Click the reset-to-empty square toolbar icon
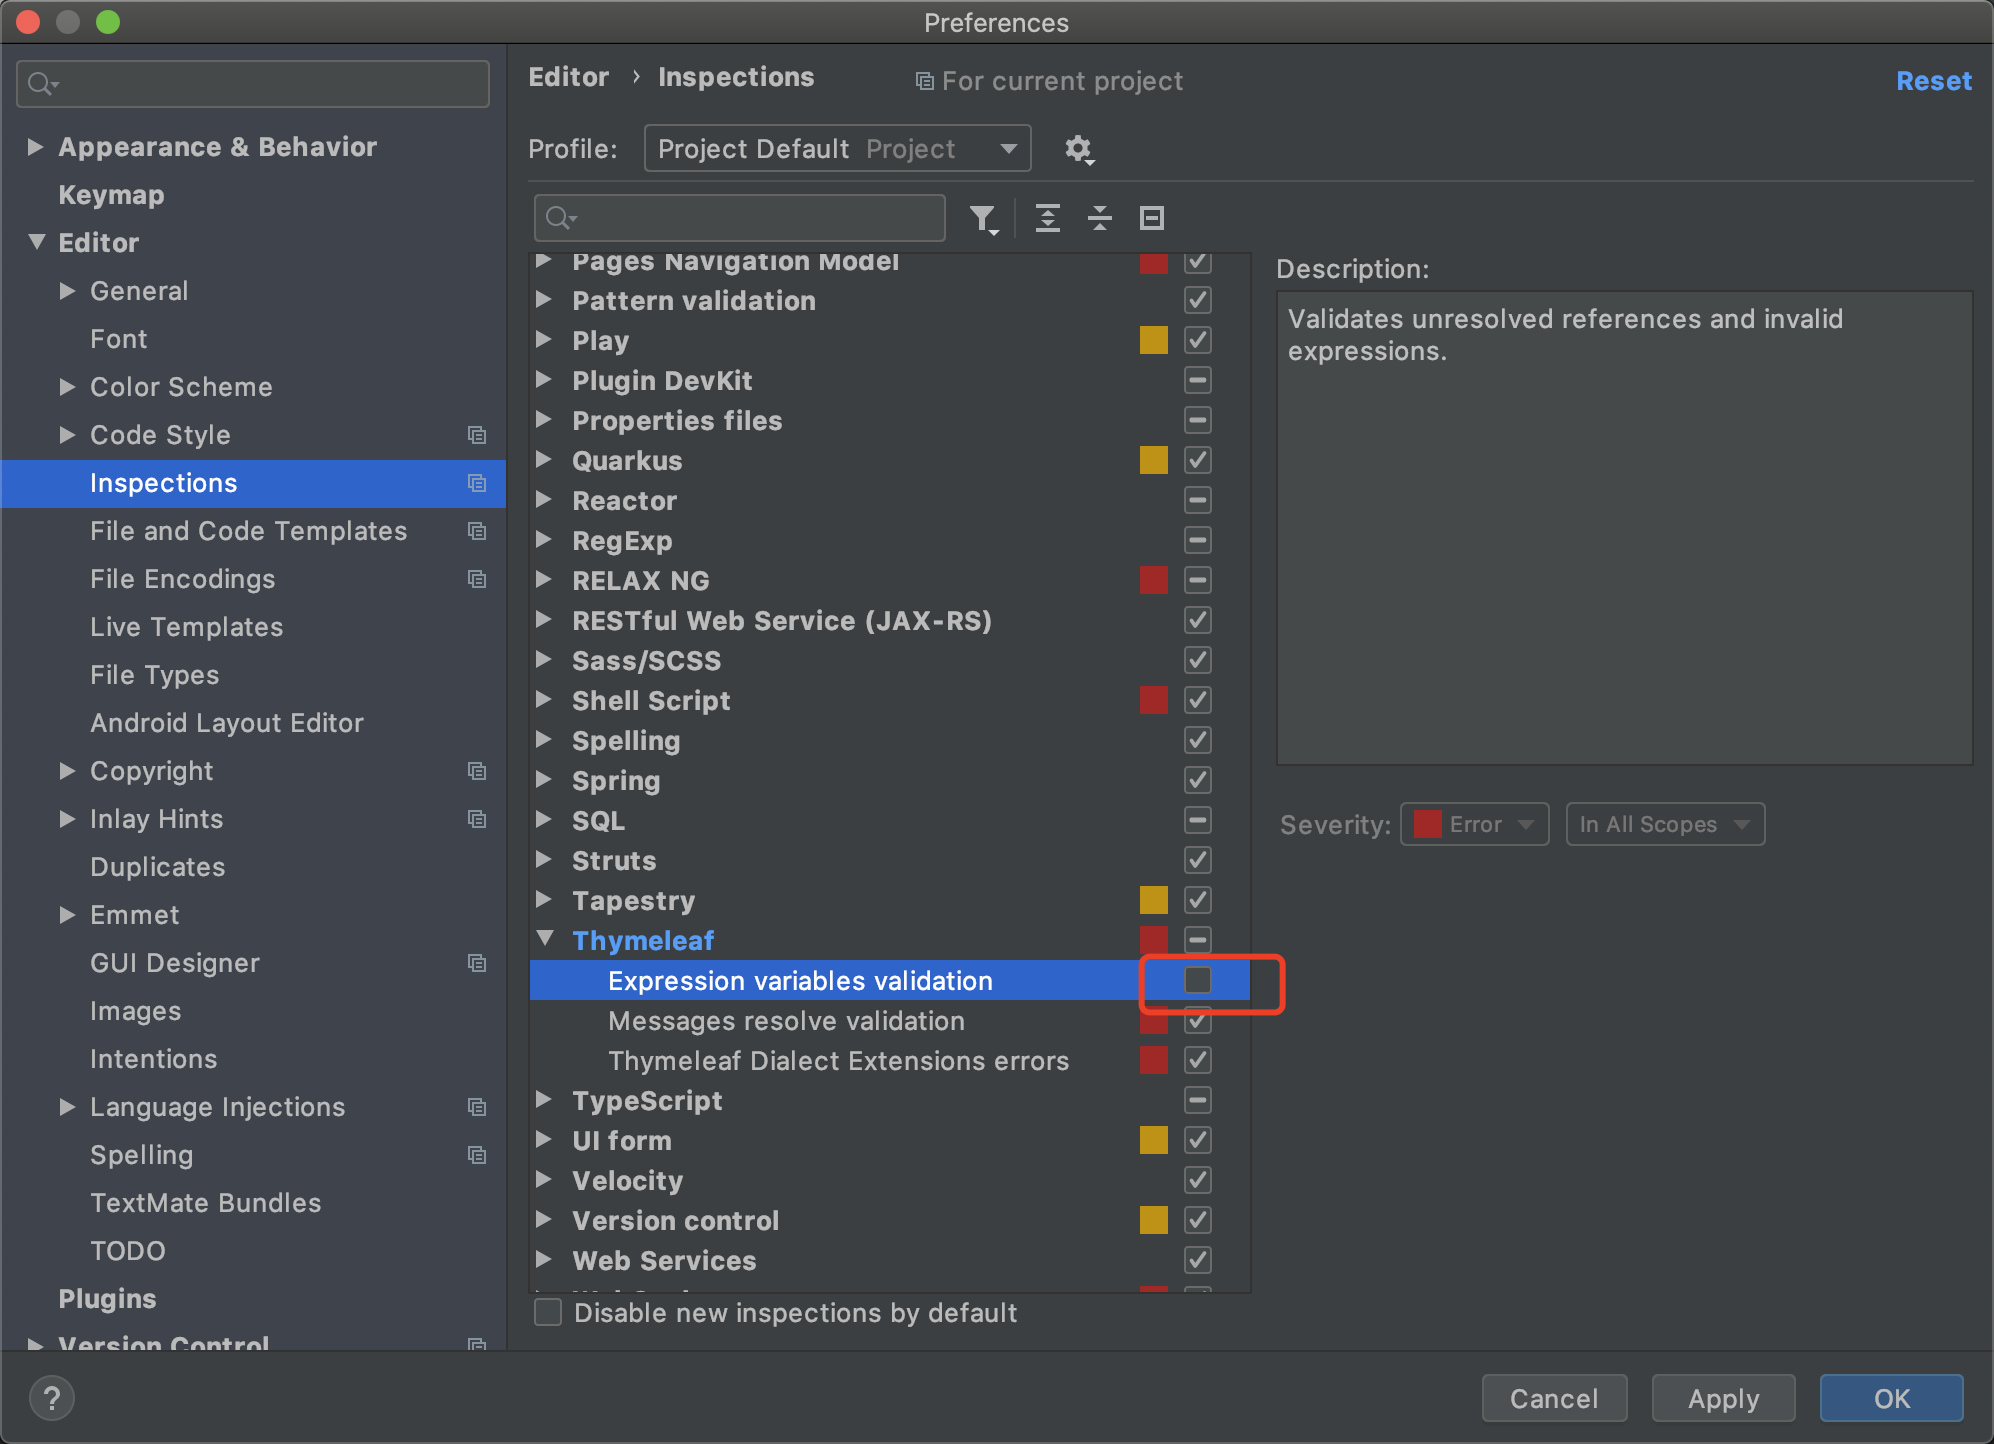The width and height of the screenshot is (1994, 1444). pyautogui.click(x=1152, y=218)
